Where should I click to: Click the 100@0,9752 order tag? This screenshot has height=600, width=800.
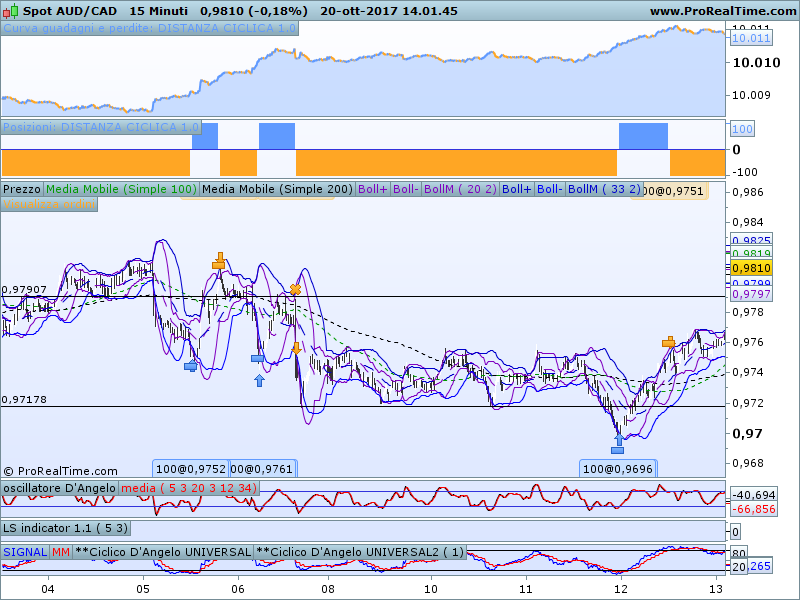click(x=190, y=469)
